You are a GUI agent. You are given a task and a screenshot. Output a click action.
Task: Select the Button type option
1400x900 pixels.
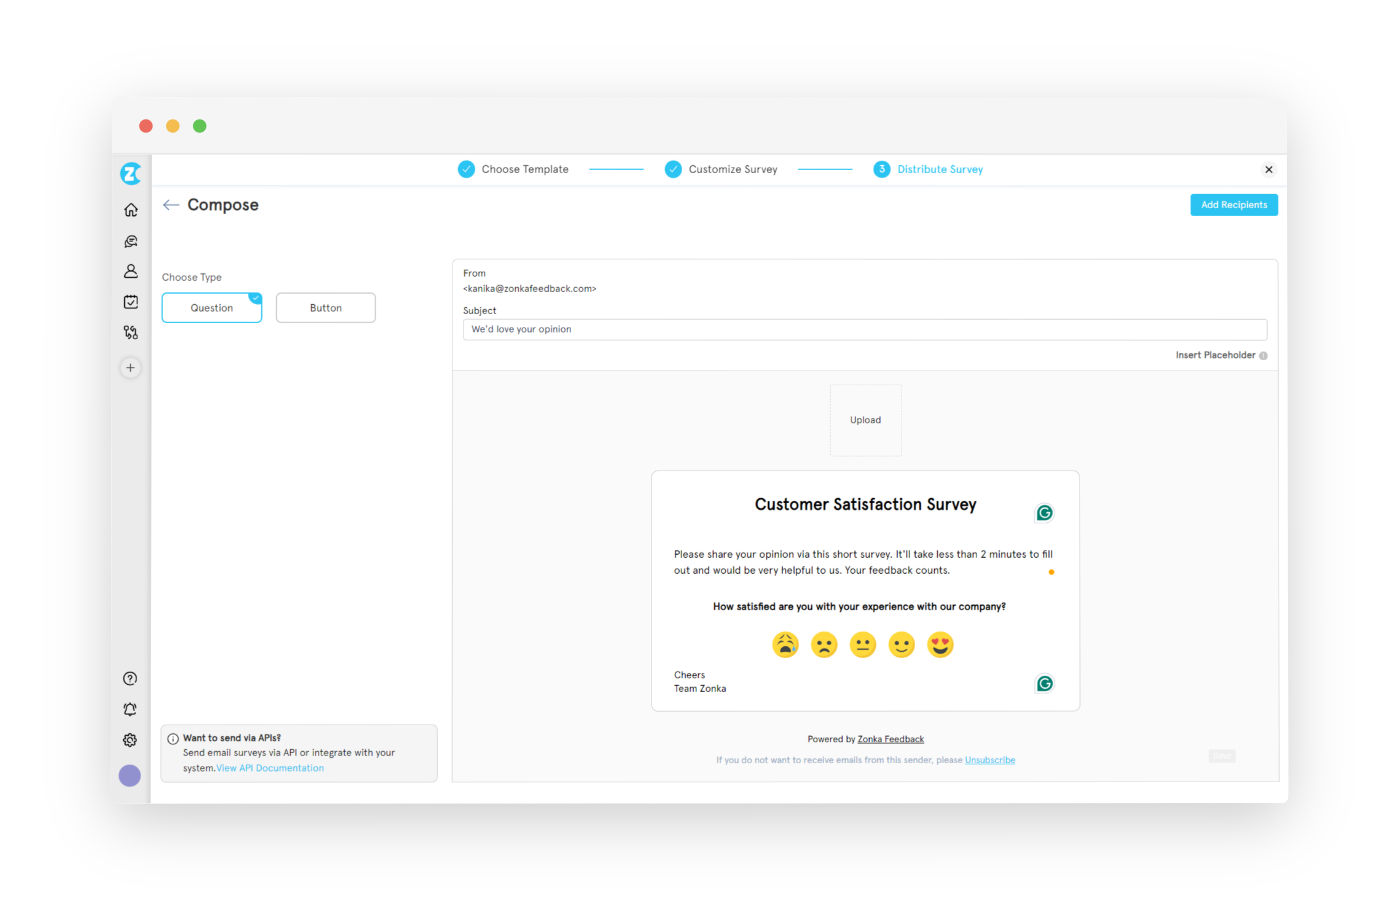(x=325, y=307)
